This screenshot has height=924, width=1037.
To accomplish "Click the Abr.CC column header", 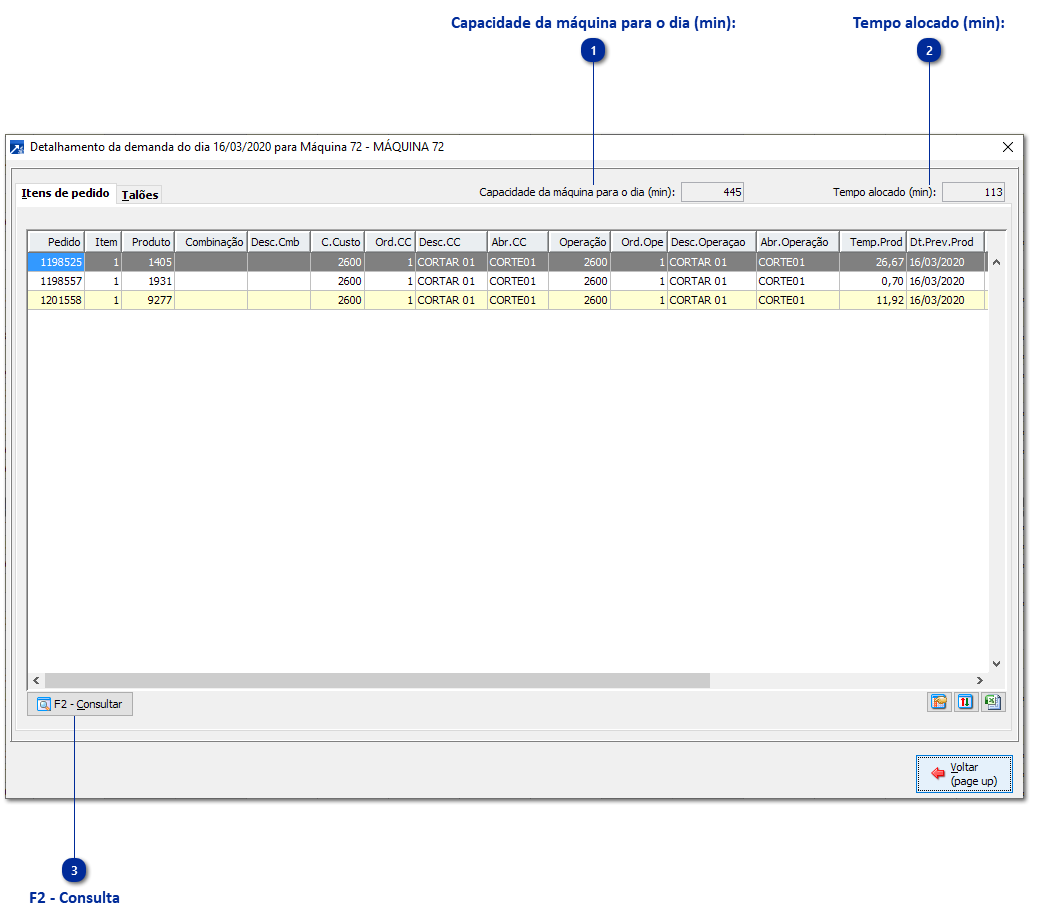I will 518,242.
